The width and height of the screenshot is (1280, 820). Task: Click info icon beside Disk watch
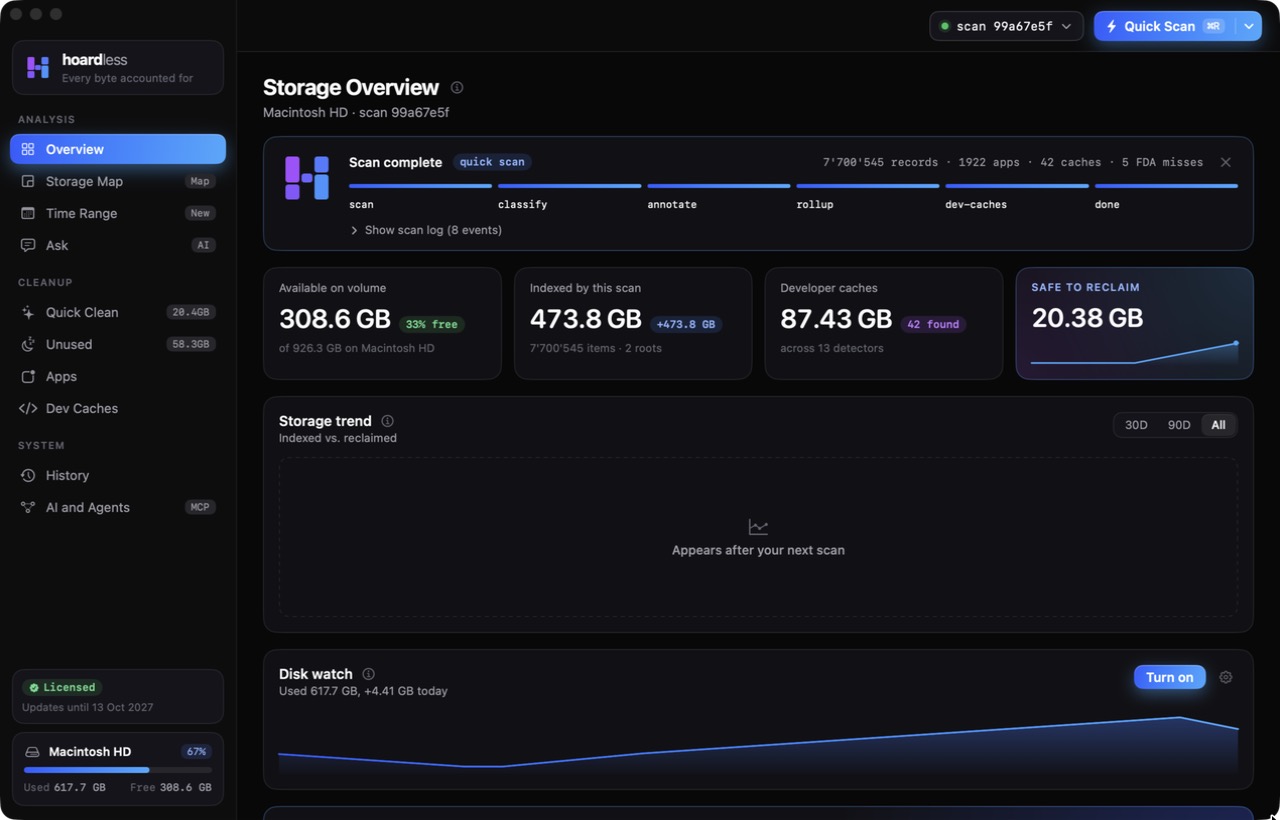(368, 674)
